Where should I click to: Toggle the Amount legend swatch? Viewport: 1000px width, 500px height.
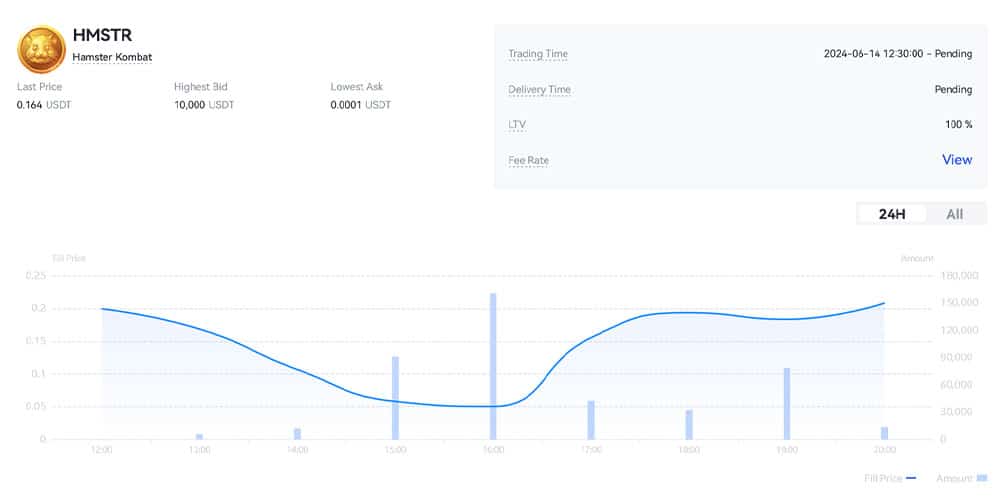(981, 478)
